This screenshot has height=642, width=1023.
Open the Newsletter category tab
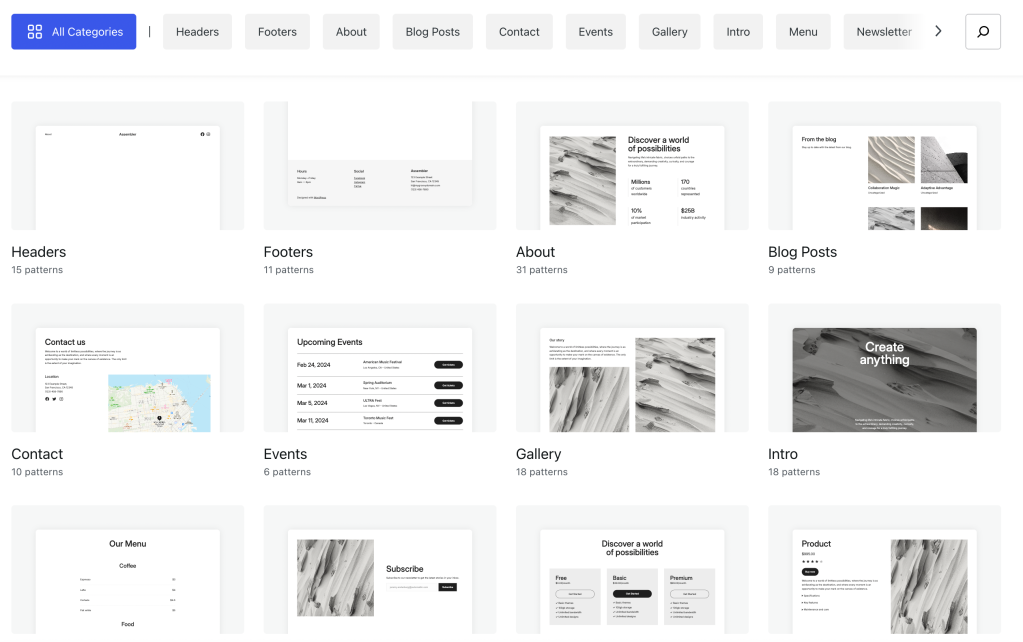[883, 32]
